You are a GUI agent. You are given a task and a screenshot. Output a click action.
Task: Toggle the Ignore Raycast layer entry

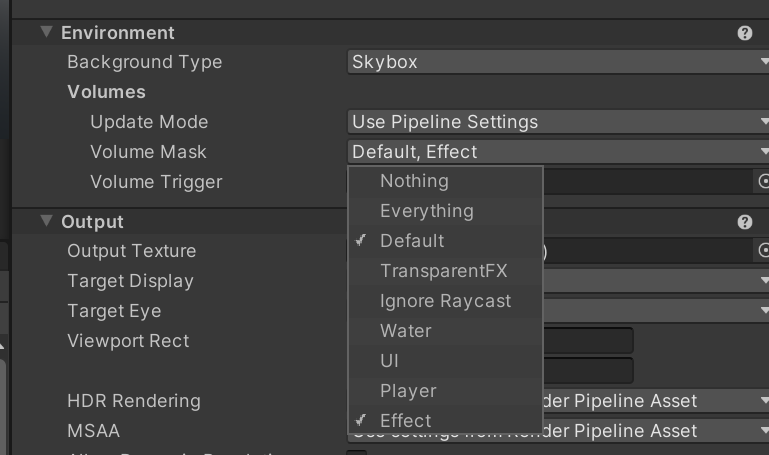[445, 301]
